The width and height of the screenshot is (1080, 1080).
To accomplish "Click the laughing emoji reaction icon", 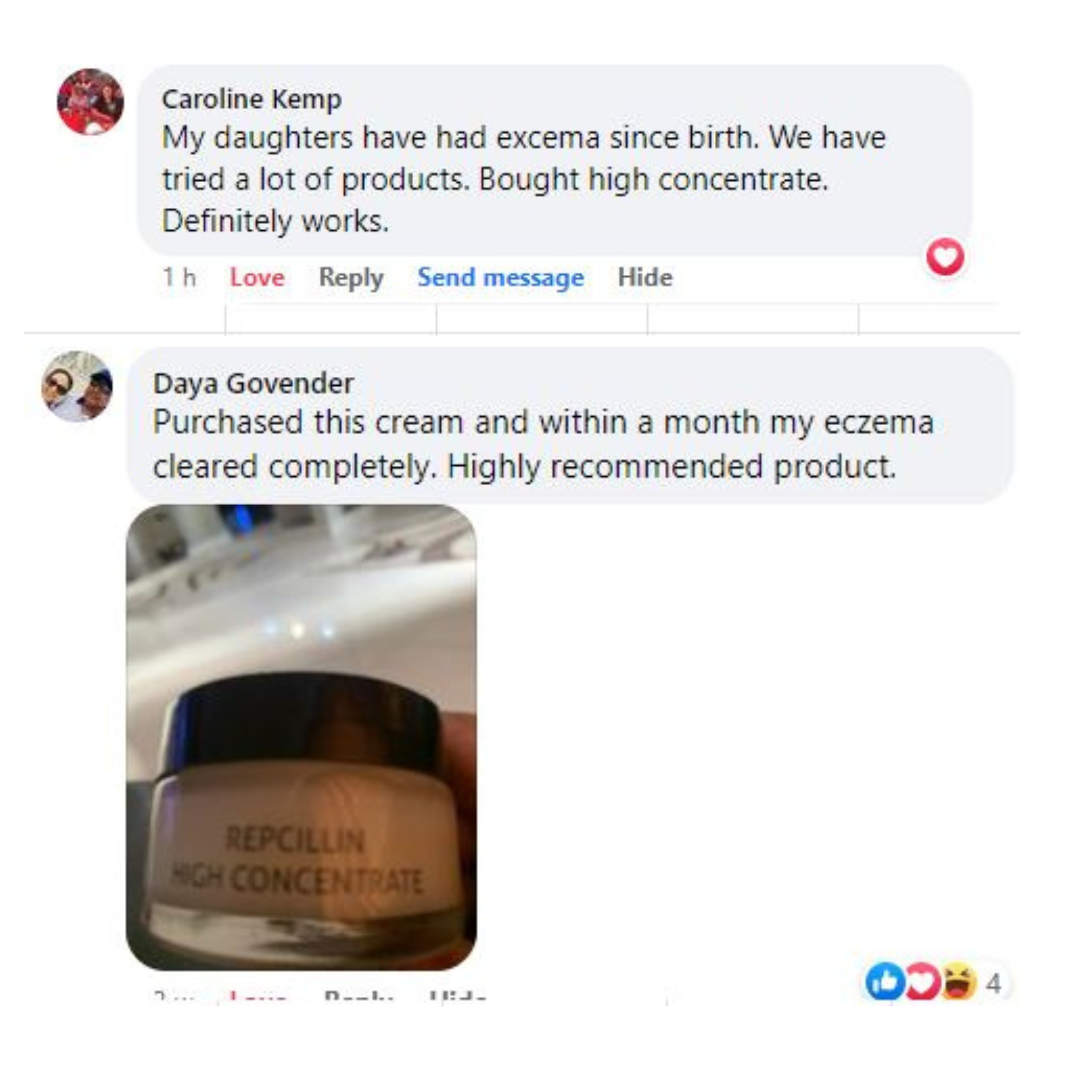I will pos(959,981).
